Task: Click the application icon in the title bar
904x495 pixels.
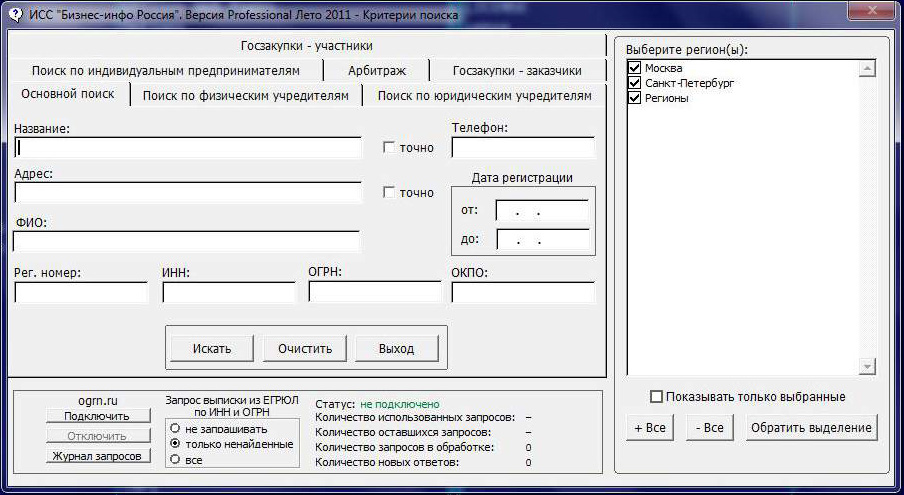Action: coord(16,15)
